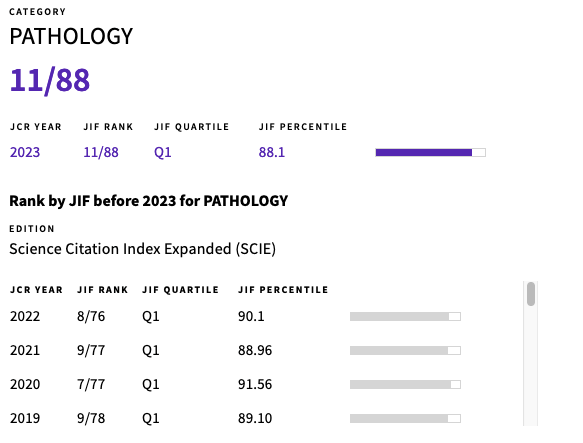
Task: Click the large purple 11/88 rank heading
Action: coord(50,80)
